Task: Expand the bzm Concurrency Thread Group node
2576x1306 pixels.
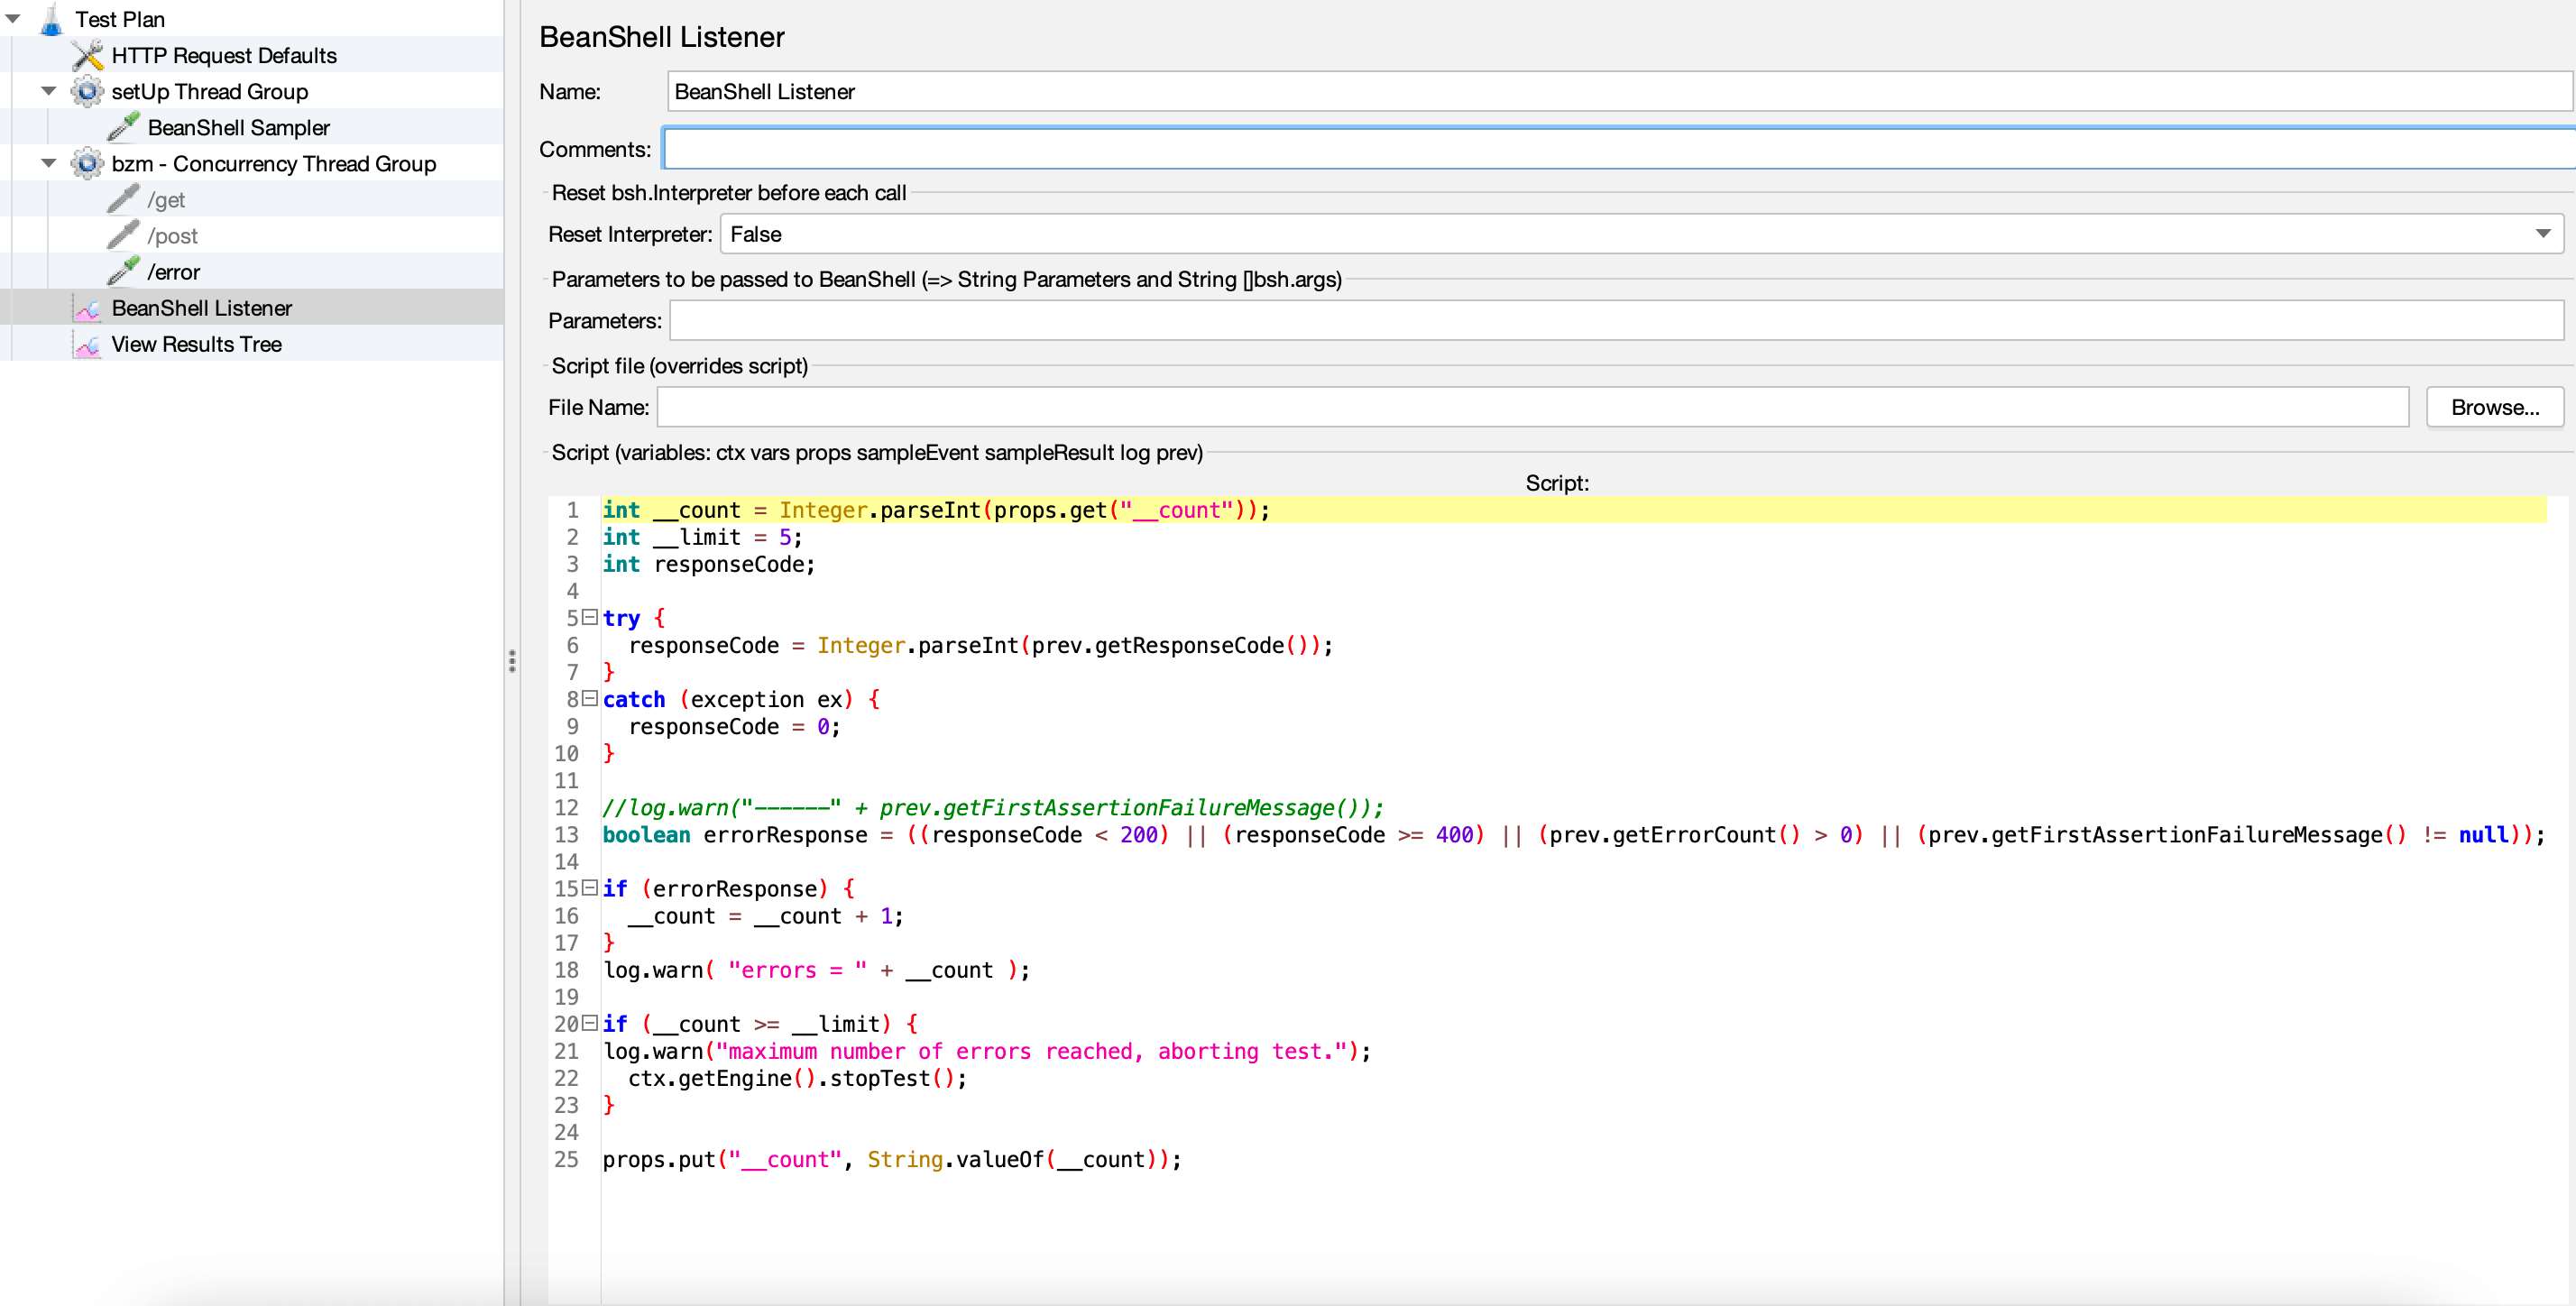Action: pyautogui.click(x=45, y=161)
